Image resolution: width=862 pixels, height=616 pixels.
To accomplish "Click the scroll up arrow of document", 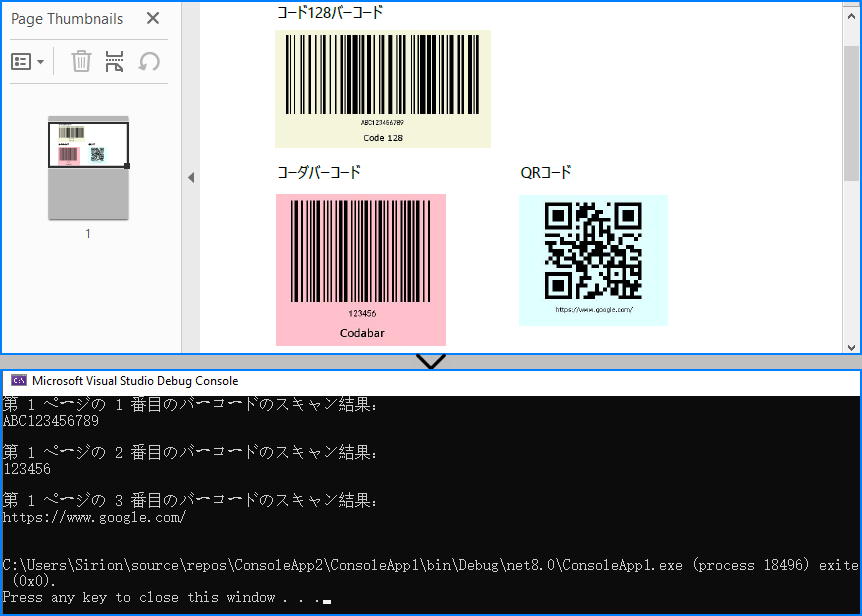I will (x=851, y=16).
